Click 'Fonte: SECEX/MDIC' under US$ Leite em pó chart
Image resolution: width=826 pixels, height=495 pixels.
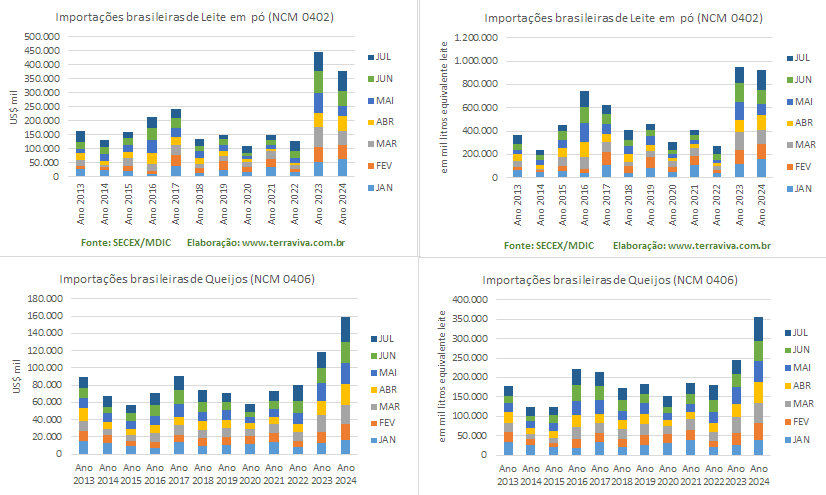tap(126, 243)
